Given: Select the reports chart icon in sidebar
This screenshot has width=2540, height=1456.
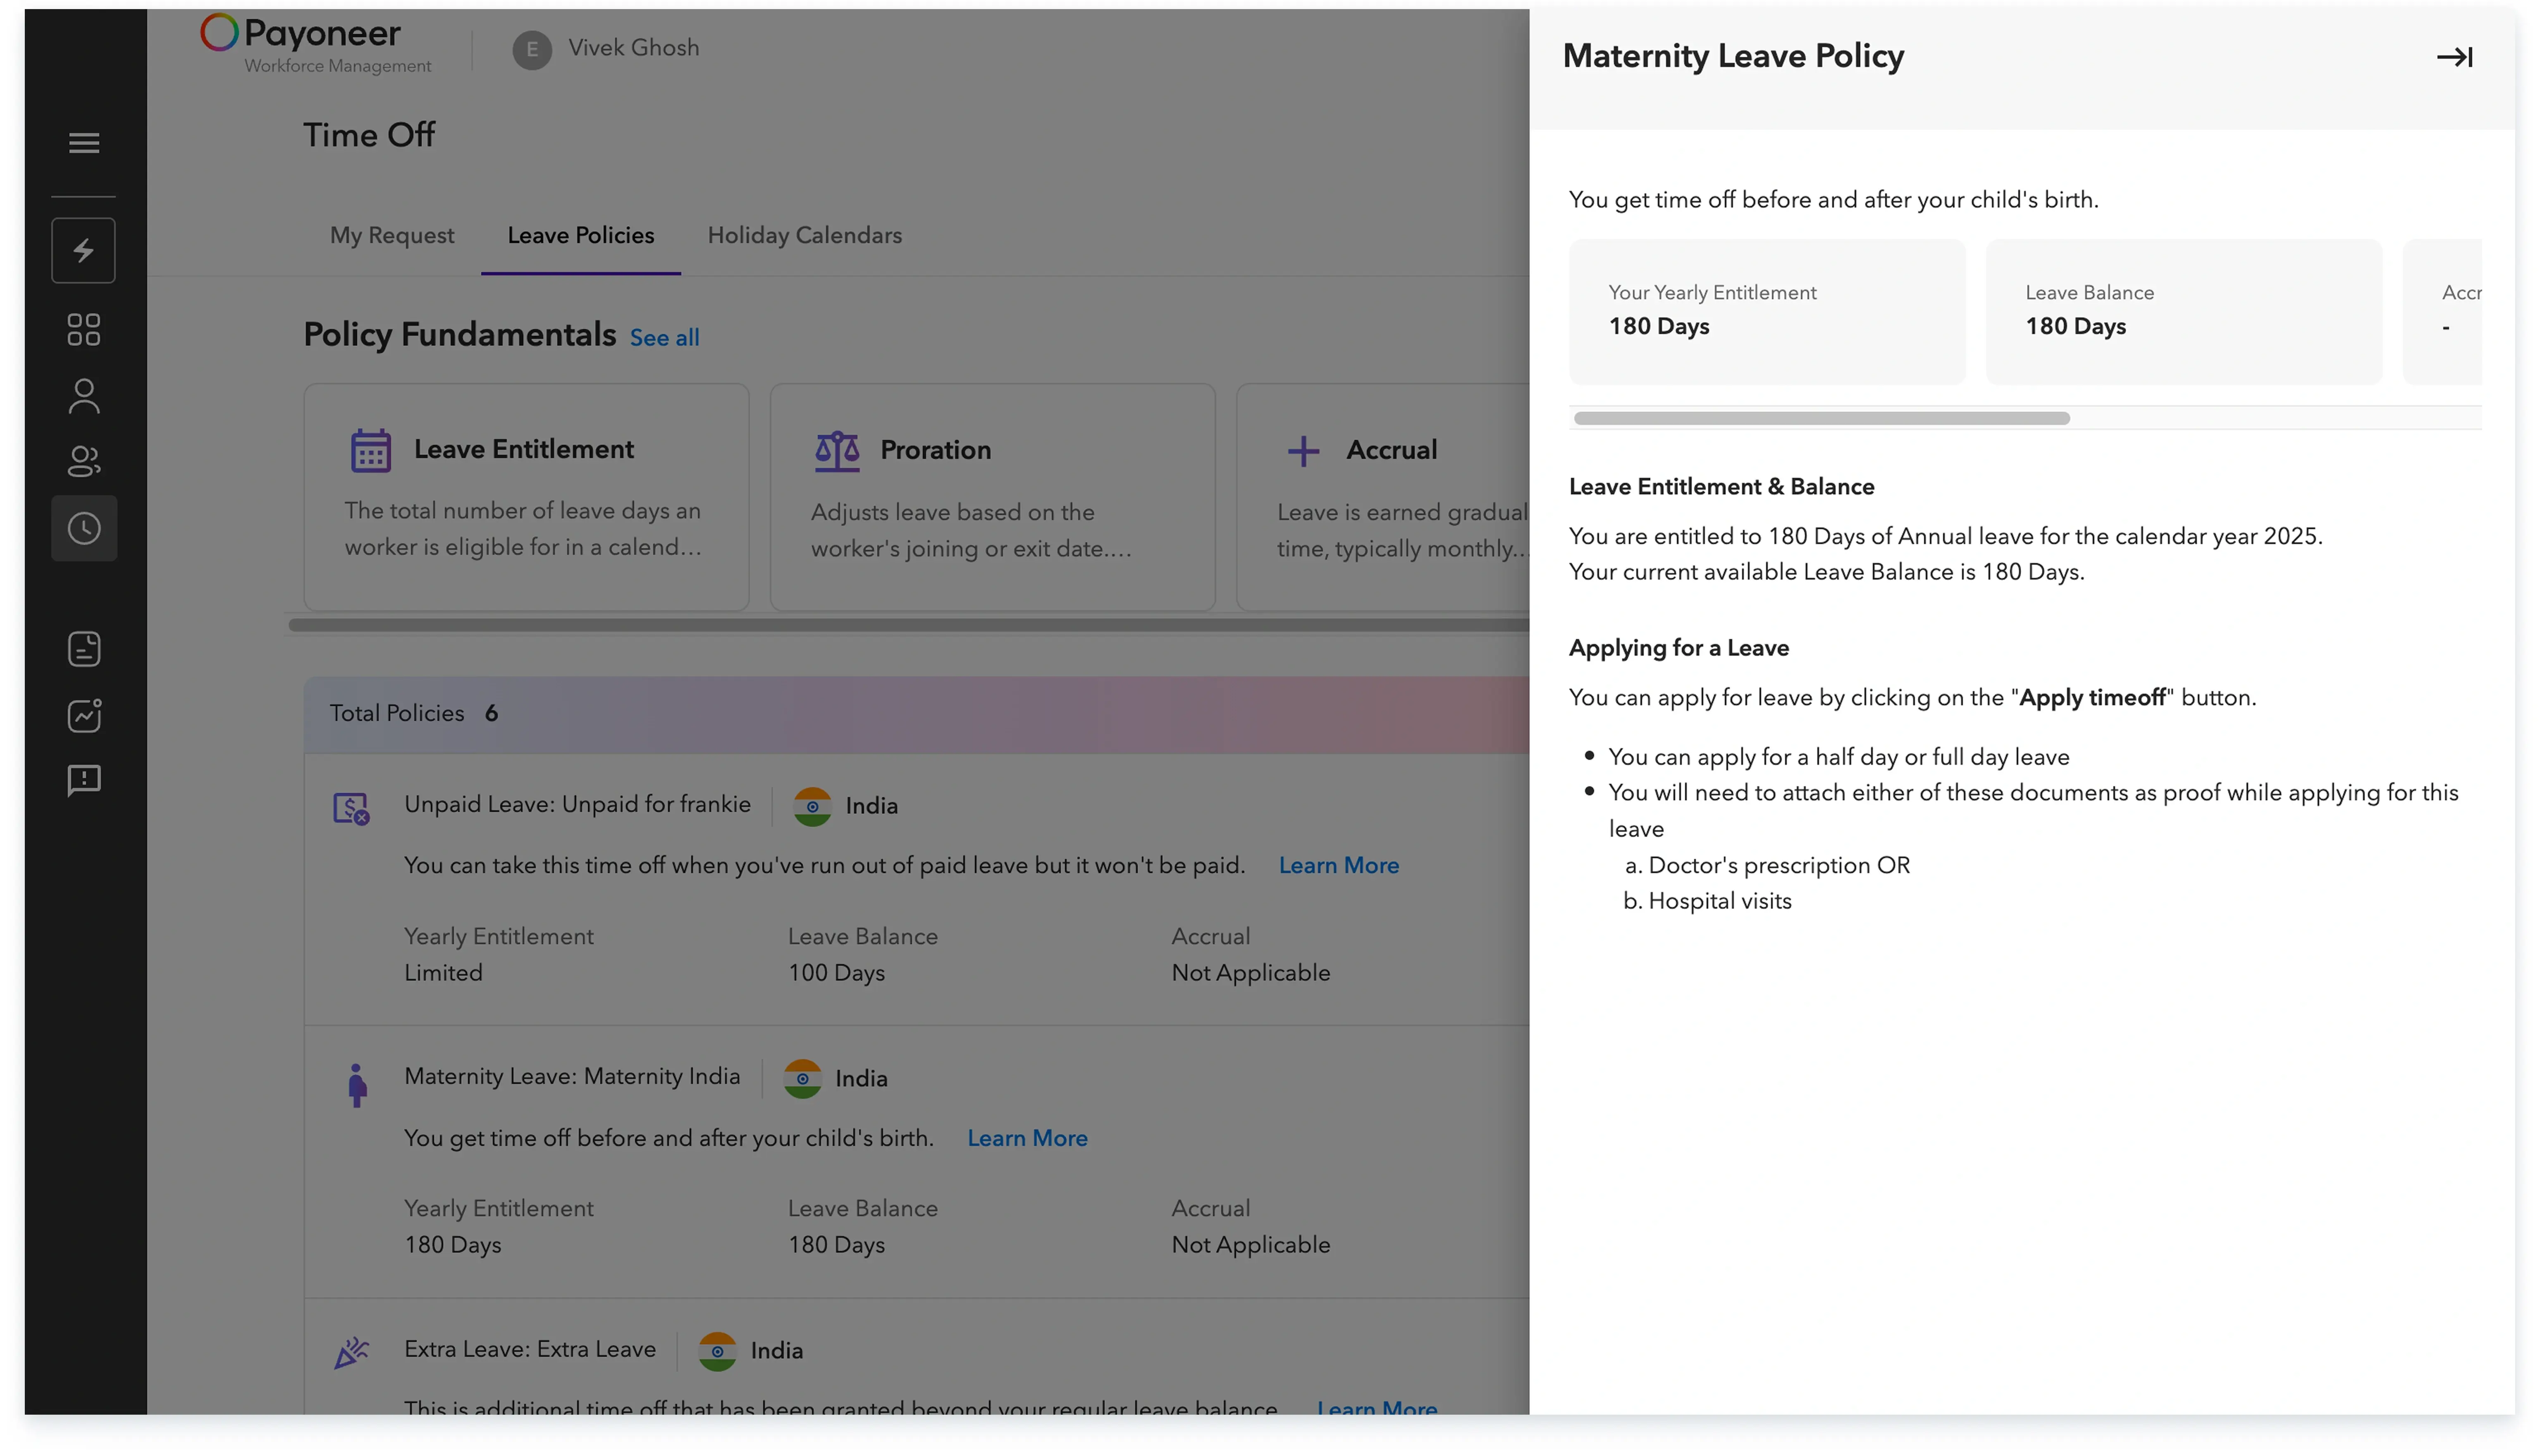Looking at the screenshot, I should [x=84, y=715].
